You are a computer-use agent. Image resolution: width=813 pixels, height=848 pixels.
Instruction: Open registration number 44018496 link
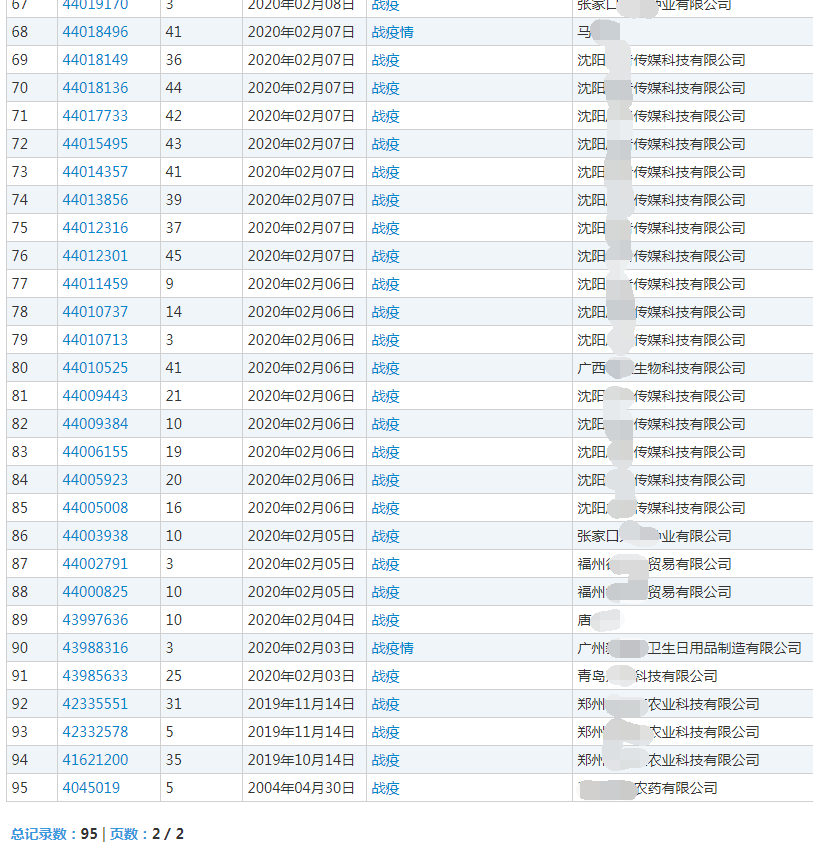[x=95, y=32]
